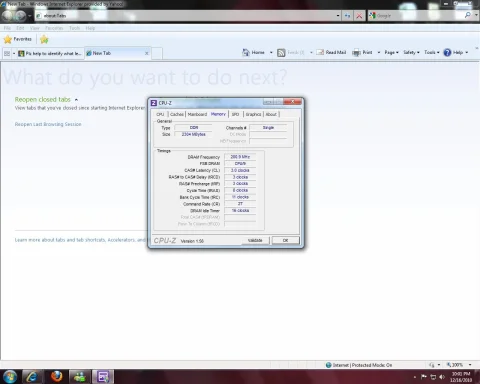The image size is (480, 384).
Task: Click the Size value 2304 MBytes
Action: pos(193,134)
